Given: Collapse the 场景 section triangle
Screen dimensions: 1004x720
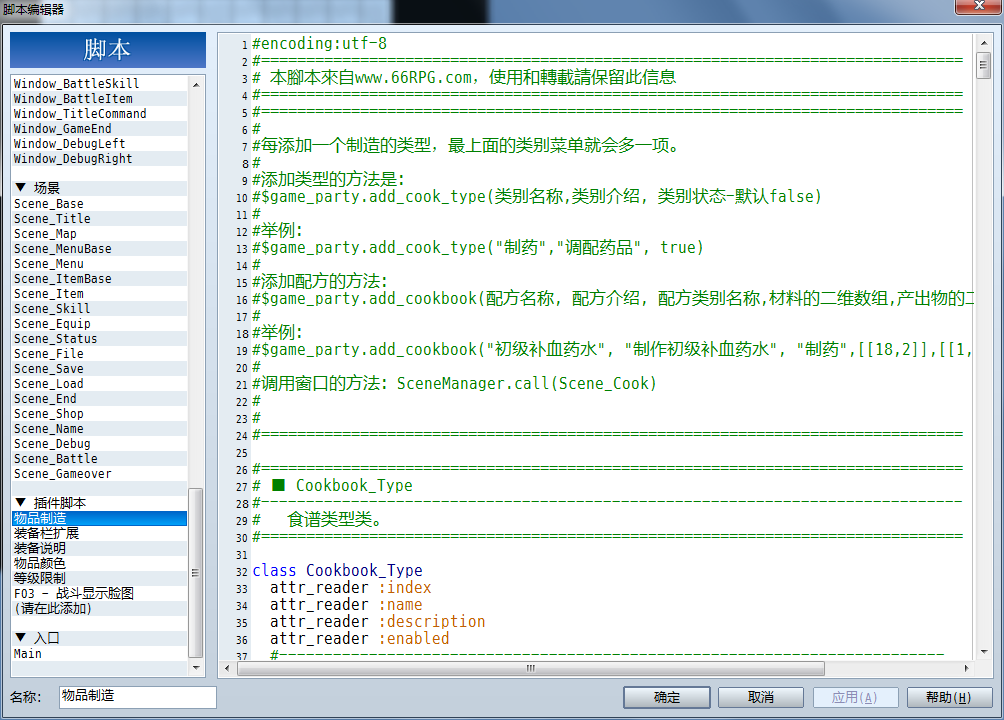Looking at the screenshot, I should point(20,187).
